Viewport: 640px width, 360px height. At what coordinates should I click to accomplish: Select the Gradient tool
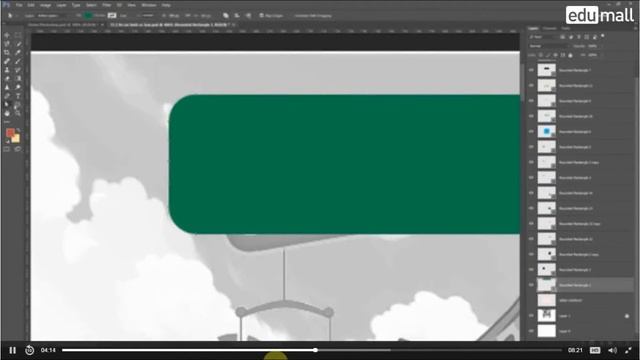click(x=18, y=78)
